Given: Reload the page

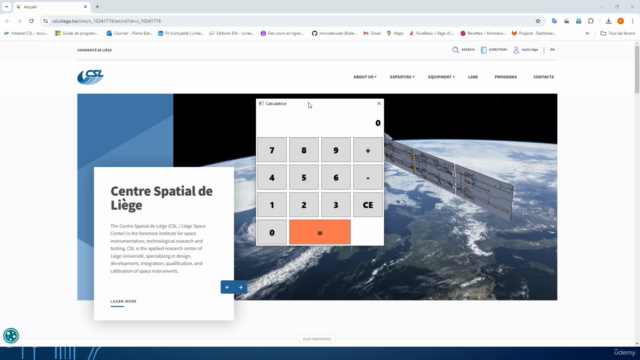Looking at the screenshot, I should coord(31,21).
